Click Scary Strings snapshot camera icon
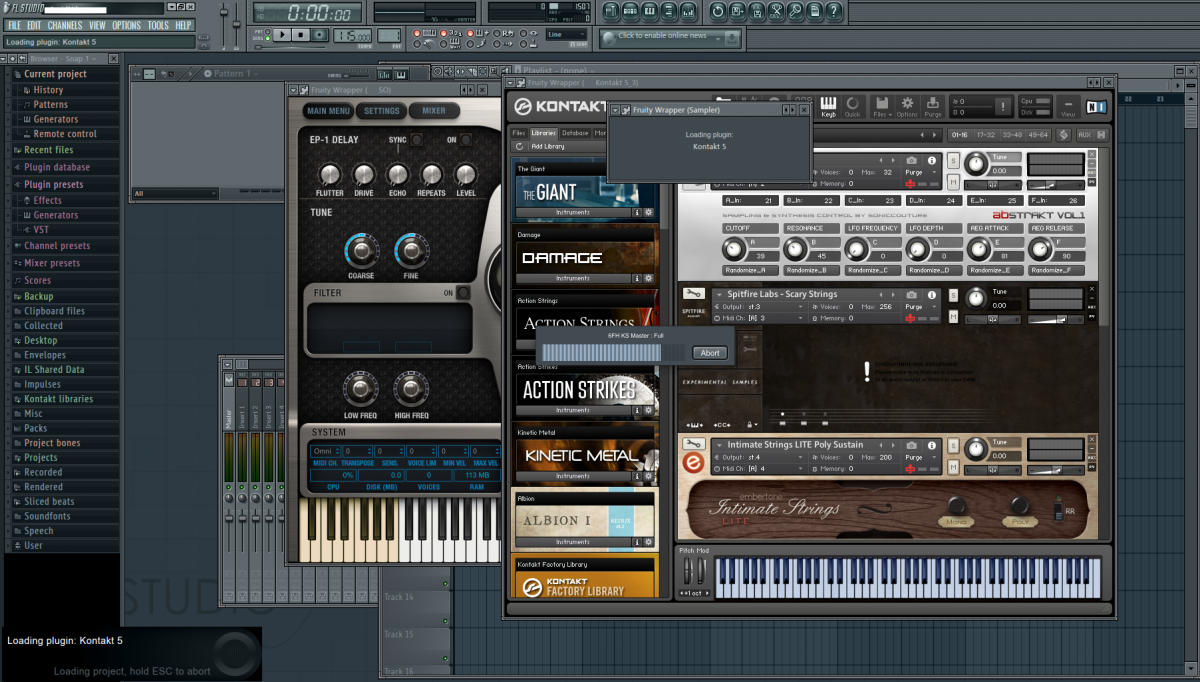The width and height of the screenshot is (1200, 682). [x=911, y=295]
